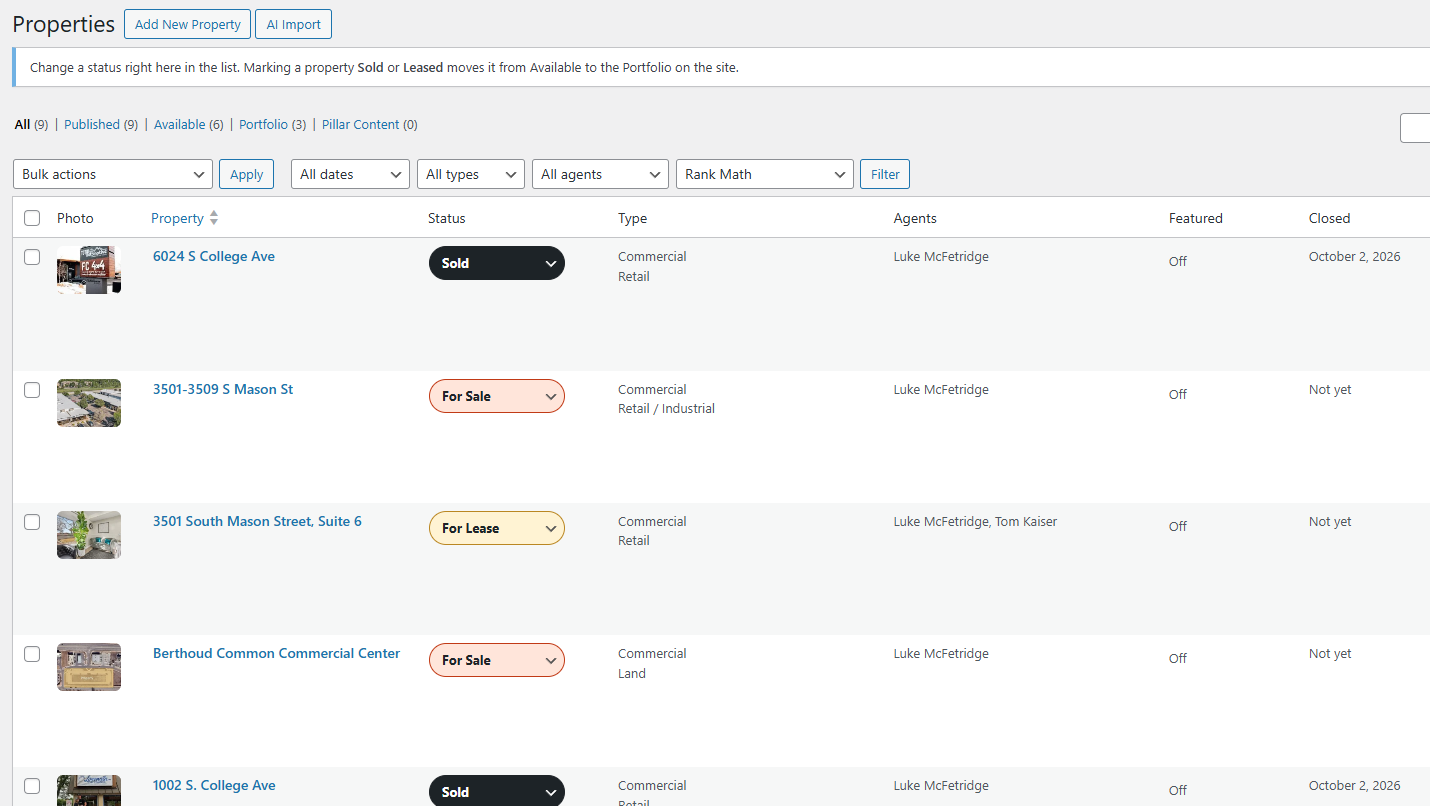Click the "Luke McFetridge, Tom Kaiser" agents cell

tap(975, 522)
